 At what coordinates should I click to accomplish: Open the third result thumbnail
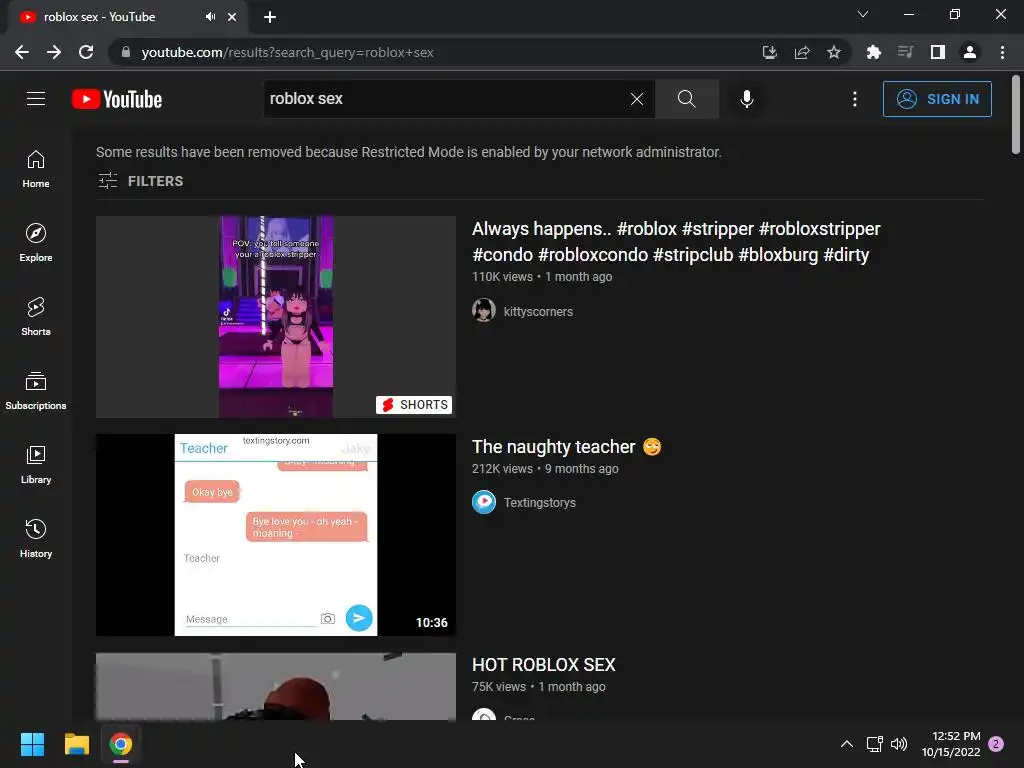click(276, 686)
